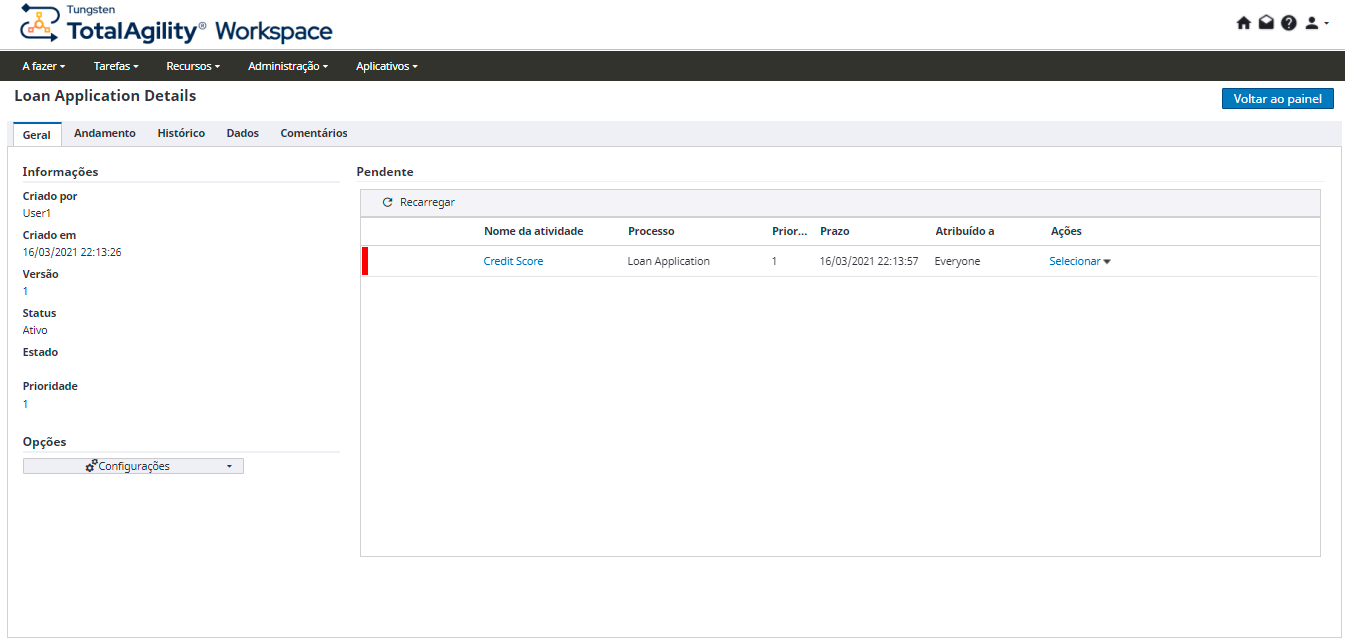
Task: Open the inbox envelope icon
Action: 1266,23
